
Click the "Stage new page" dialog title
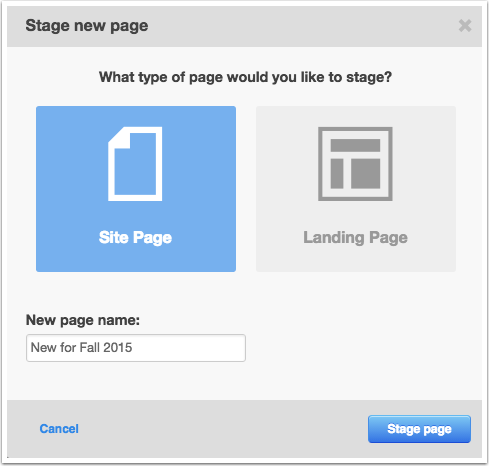click(x=87, y=26)
